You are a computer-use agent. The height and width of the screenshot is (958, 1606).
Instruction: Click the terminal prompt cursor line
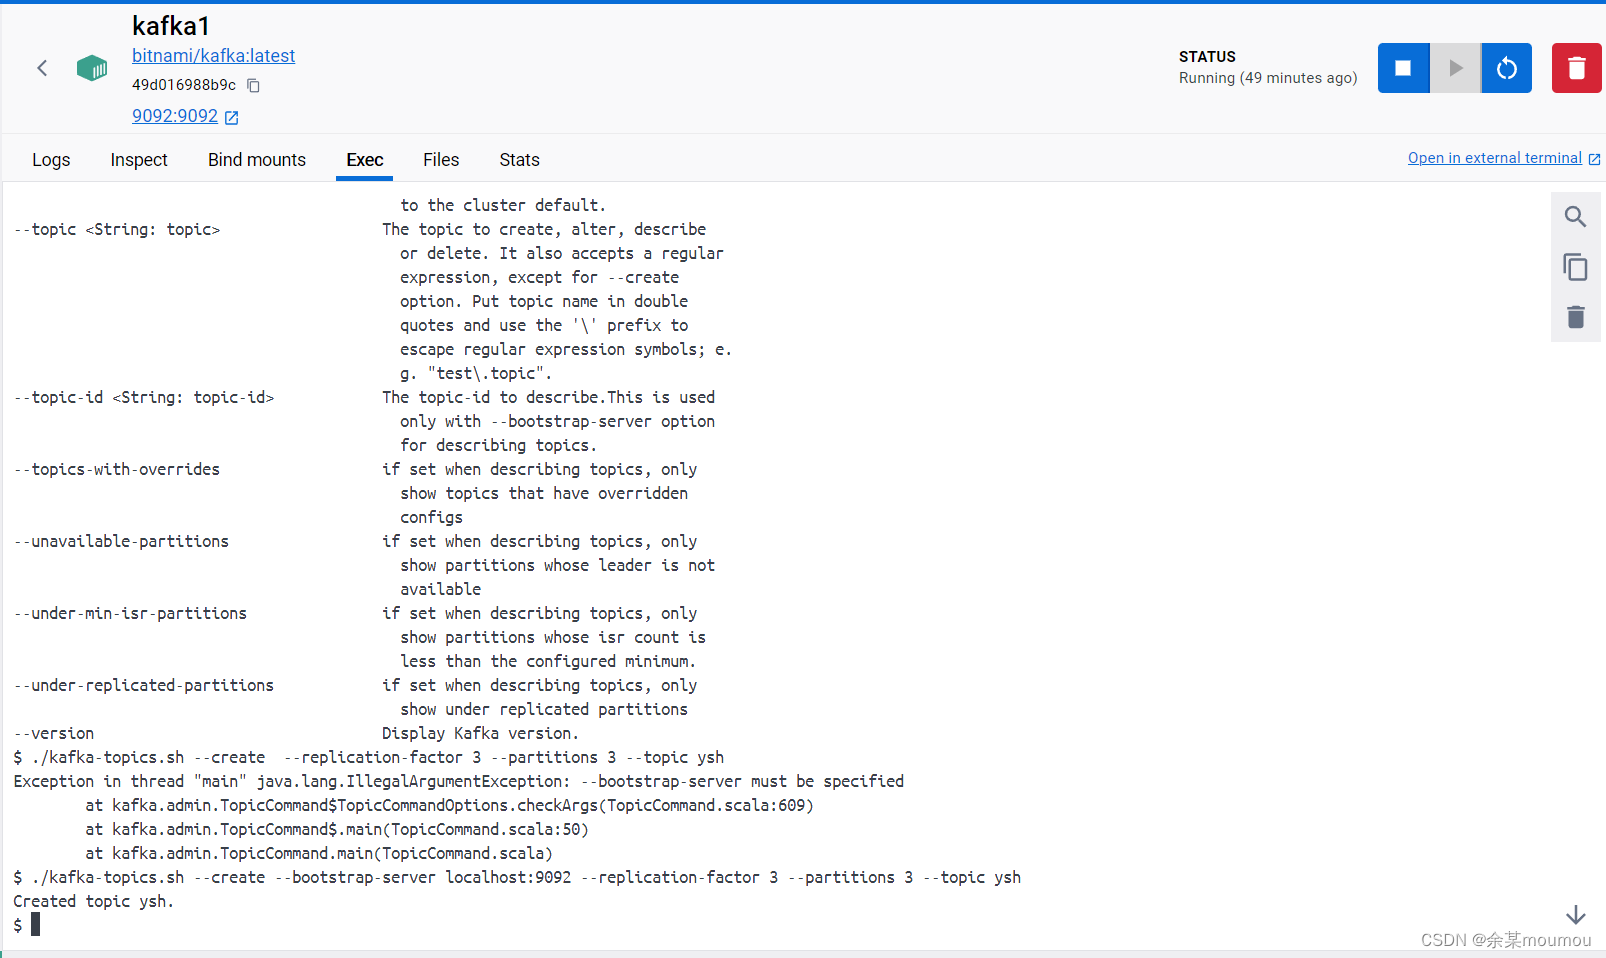pyautogui.click(x=27, y=925)
